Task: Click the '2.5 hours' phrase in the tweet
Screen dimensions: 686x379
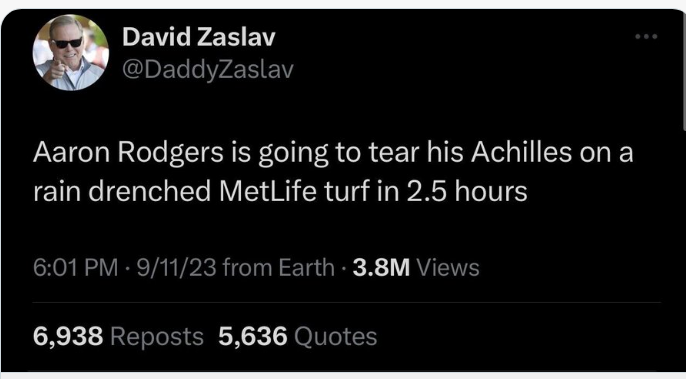Action: tap(467, 191)
